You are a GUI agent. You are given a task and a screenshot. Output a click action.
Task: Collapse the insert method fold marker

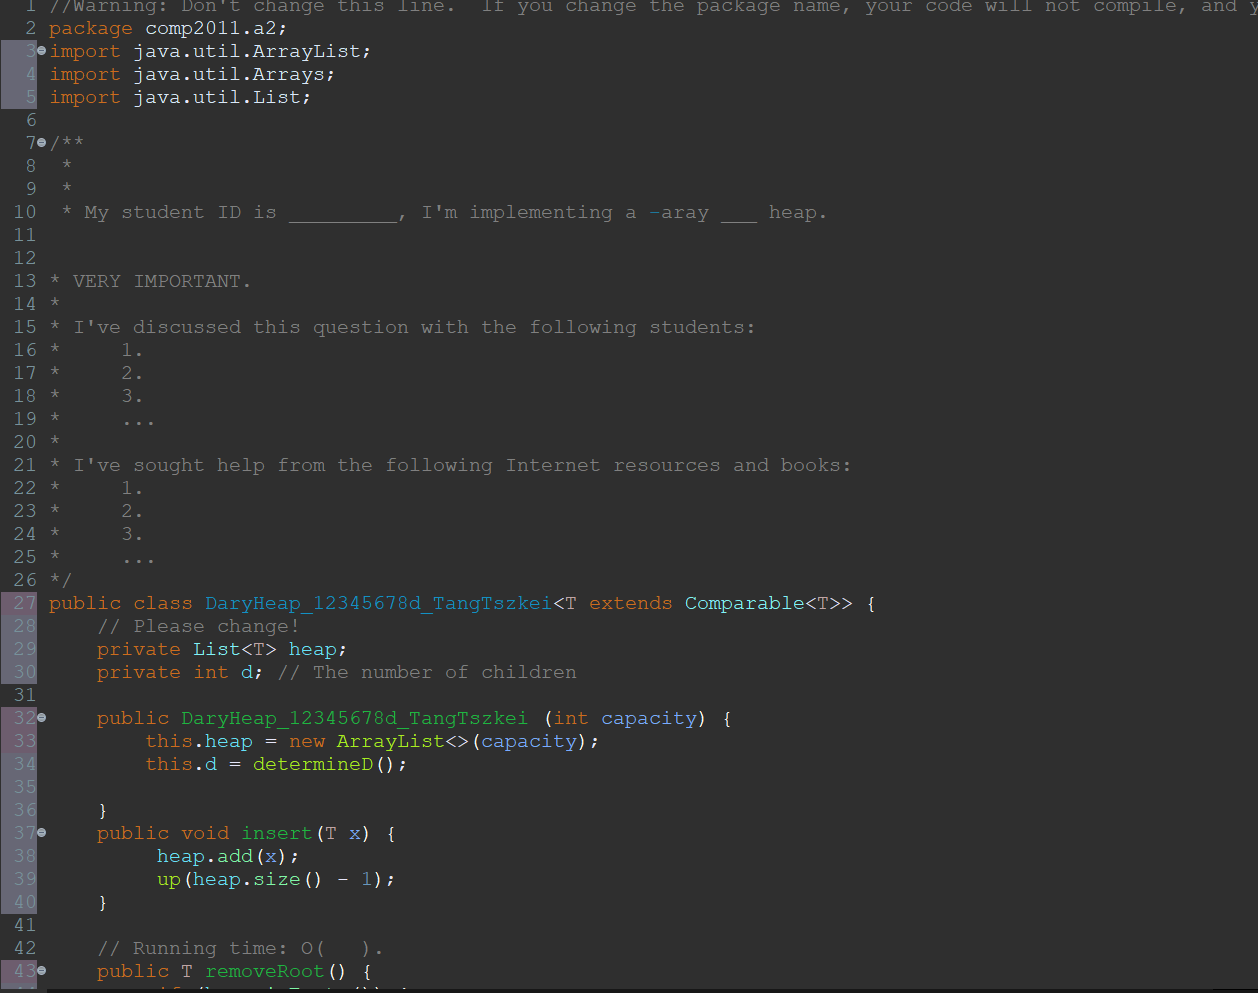(40, 832)
